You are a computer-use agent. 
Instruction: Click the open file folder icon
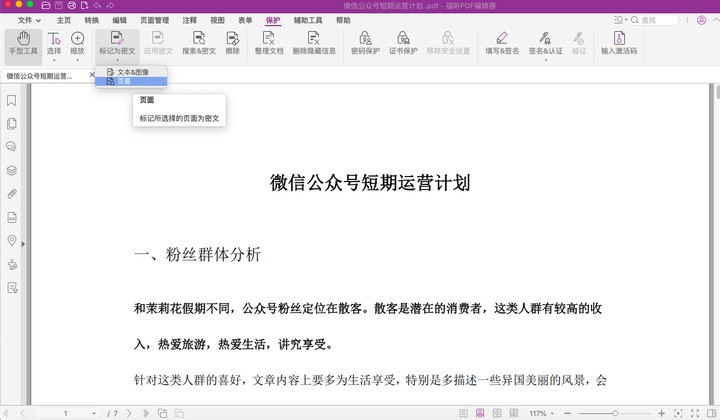[45, 6]
